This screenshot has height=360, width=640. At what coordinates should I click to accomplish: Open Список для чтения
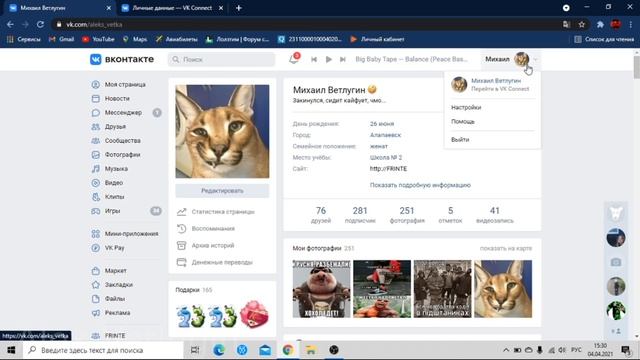pyautogui.click(x=604, y=39)
